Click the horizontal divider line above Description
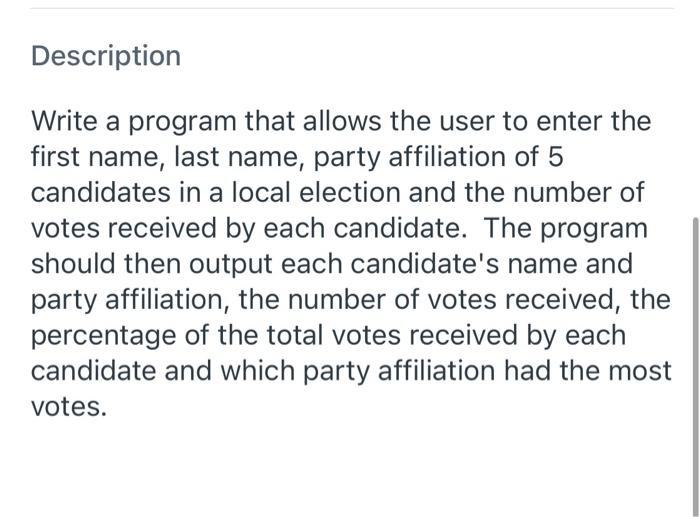This screenshot has width=700, height=517. tap(352, 8)
